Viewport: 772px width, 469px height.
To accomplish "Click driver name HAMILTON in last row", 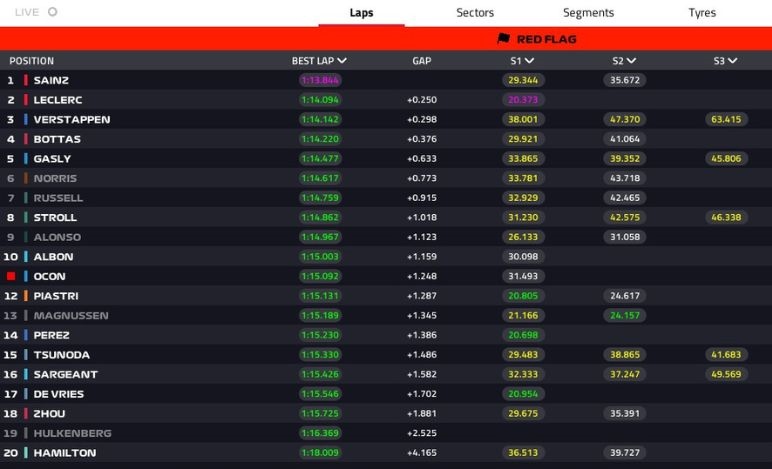I will [x=65, y=453].
